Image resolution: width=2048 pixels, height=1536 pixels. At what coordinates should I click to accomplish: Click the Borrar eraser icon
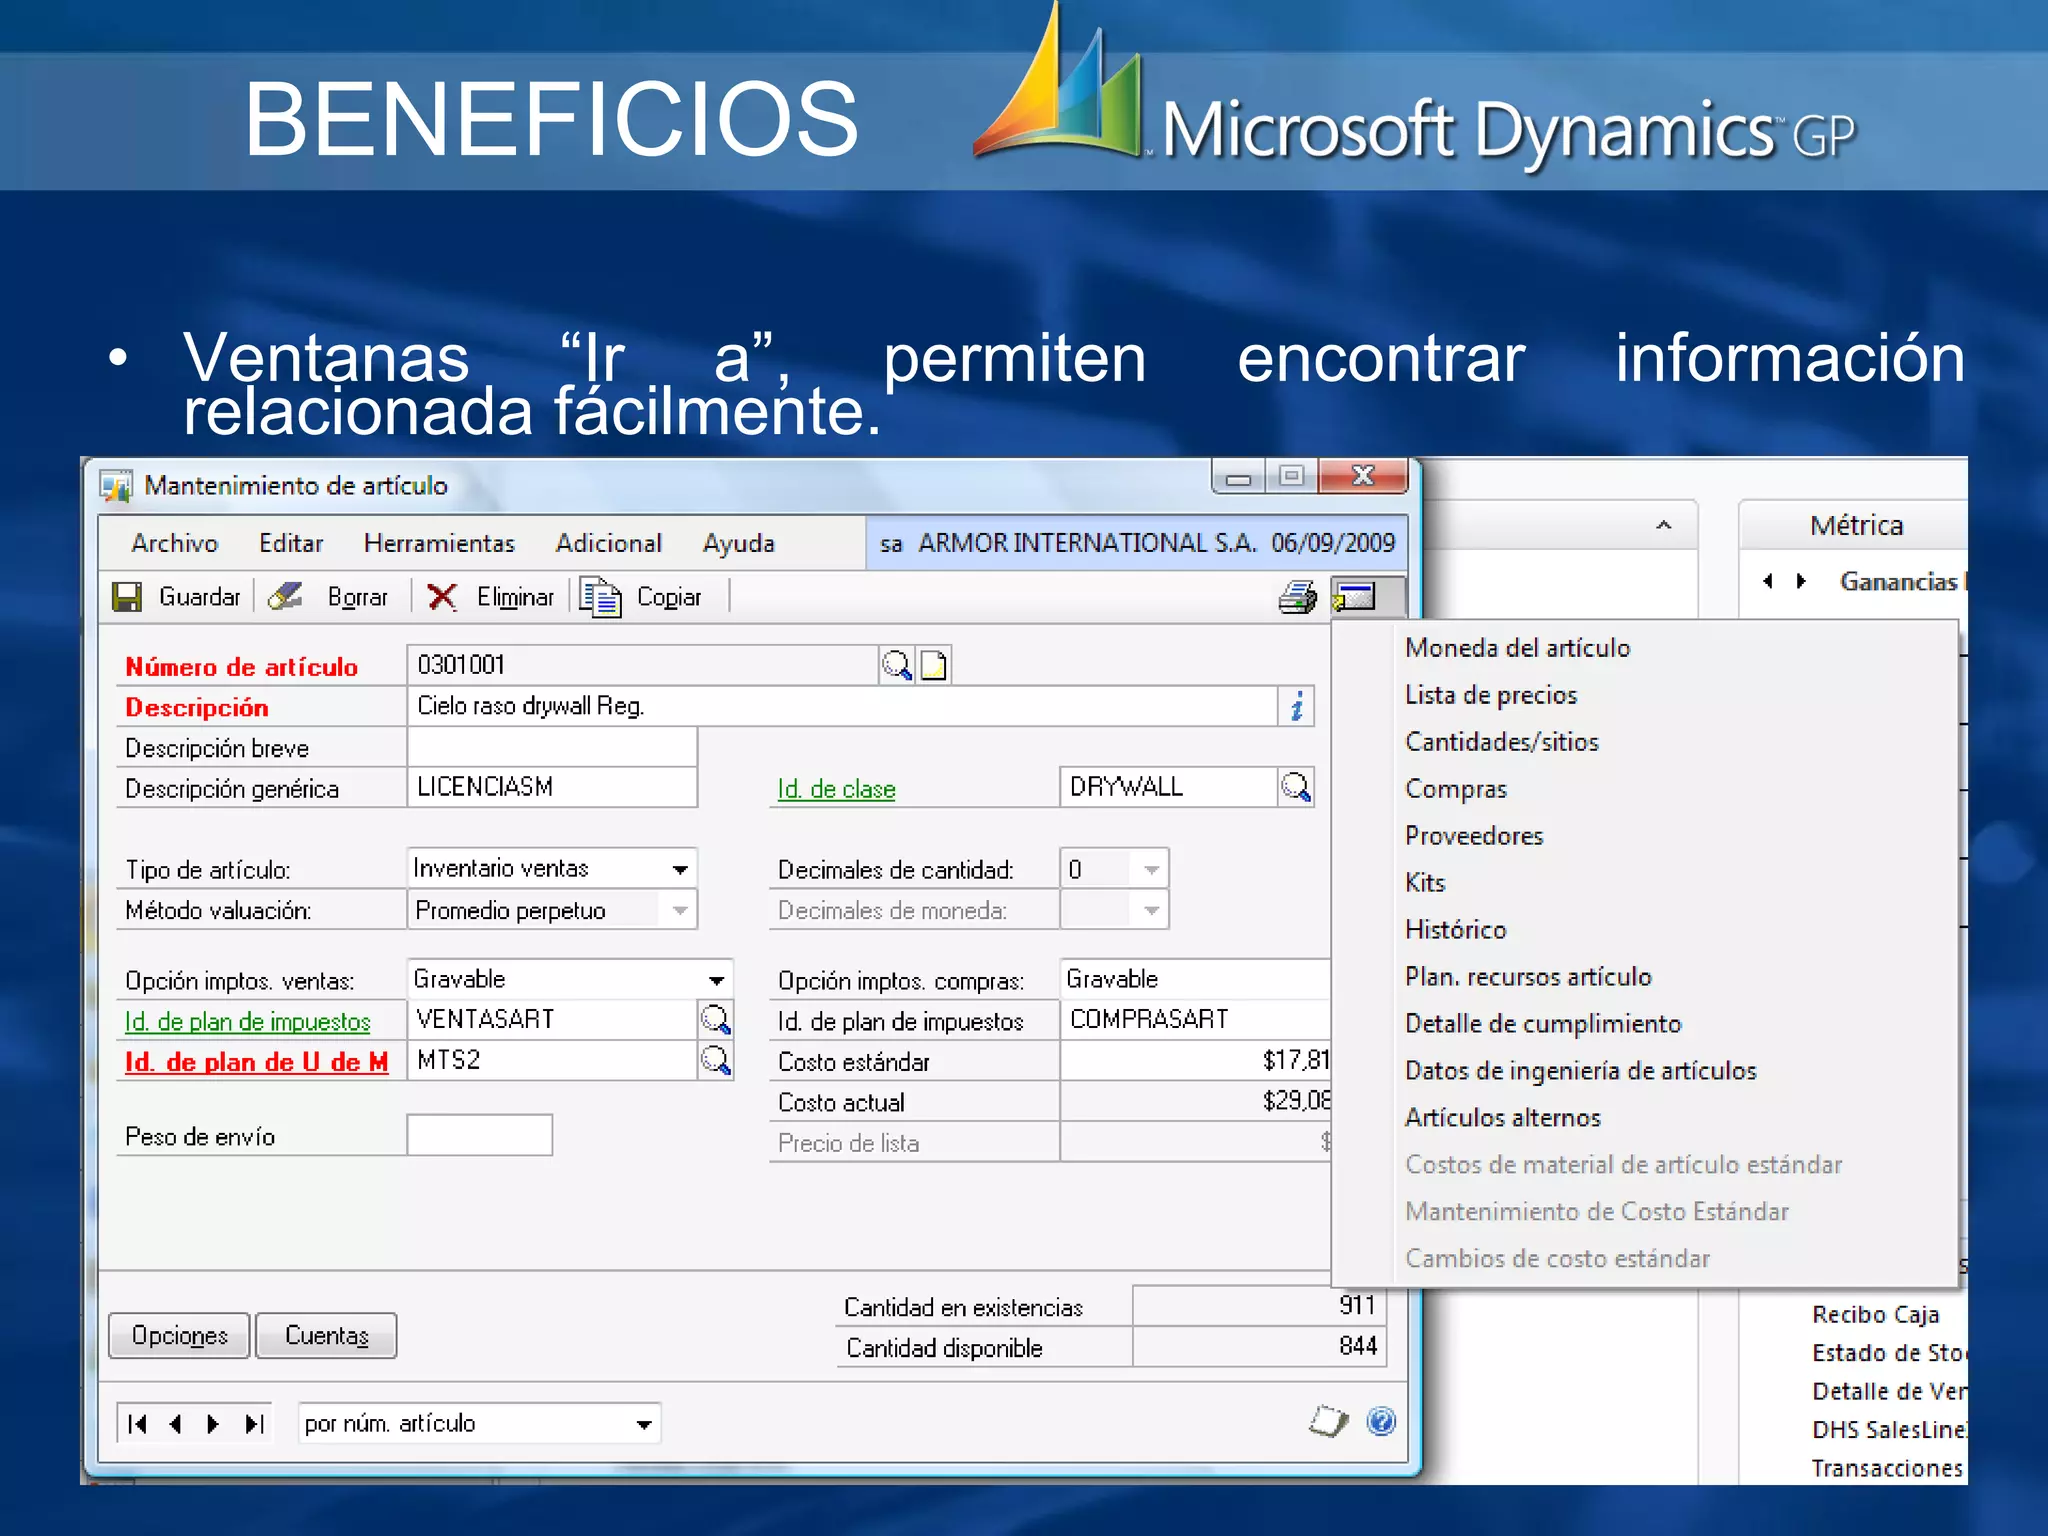[285, 597]
